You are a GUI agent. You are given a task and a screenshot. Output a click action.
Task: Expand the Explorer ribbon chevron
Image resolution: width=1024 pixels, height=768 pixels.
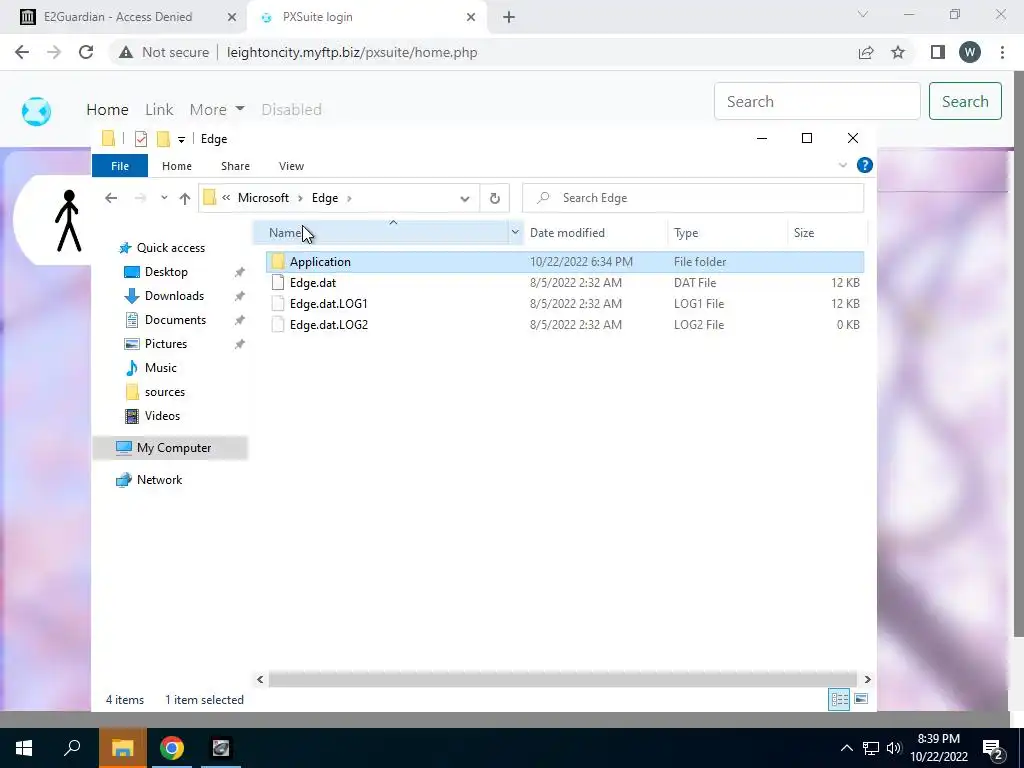pyautogui.click(x=842, y=165)
